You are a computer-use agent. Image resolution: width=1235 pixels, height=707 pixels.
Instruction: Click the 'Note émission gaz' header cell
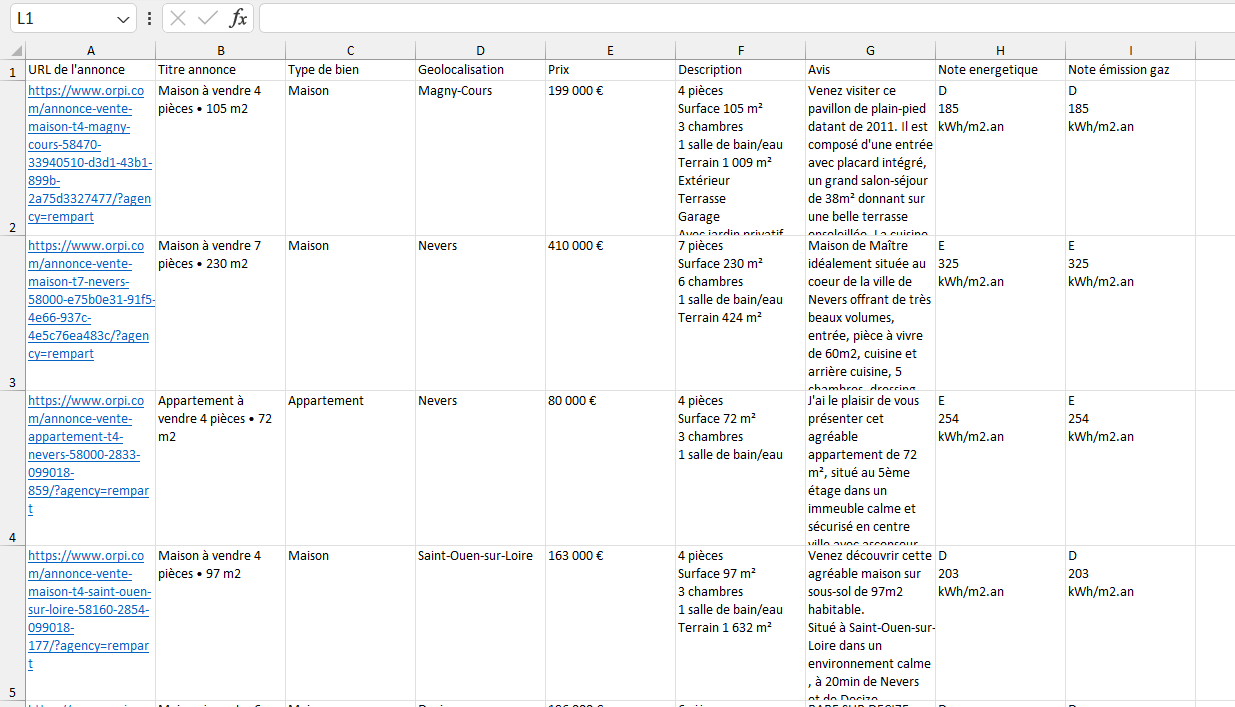tap(1131, 70)
